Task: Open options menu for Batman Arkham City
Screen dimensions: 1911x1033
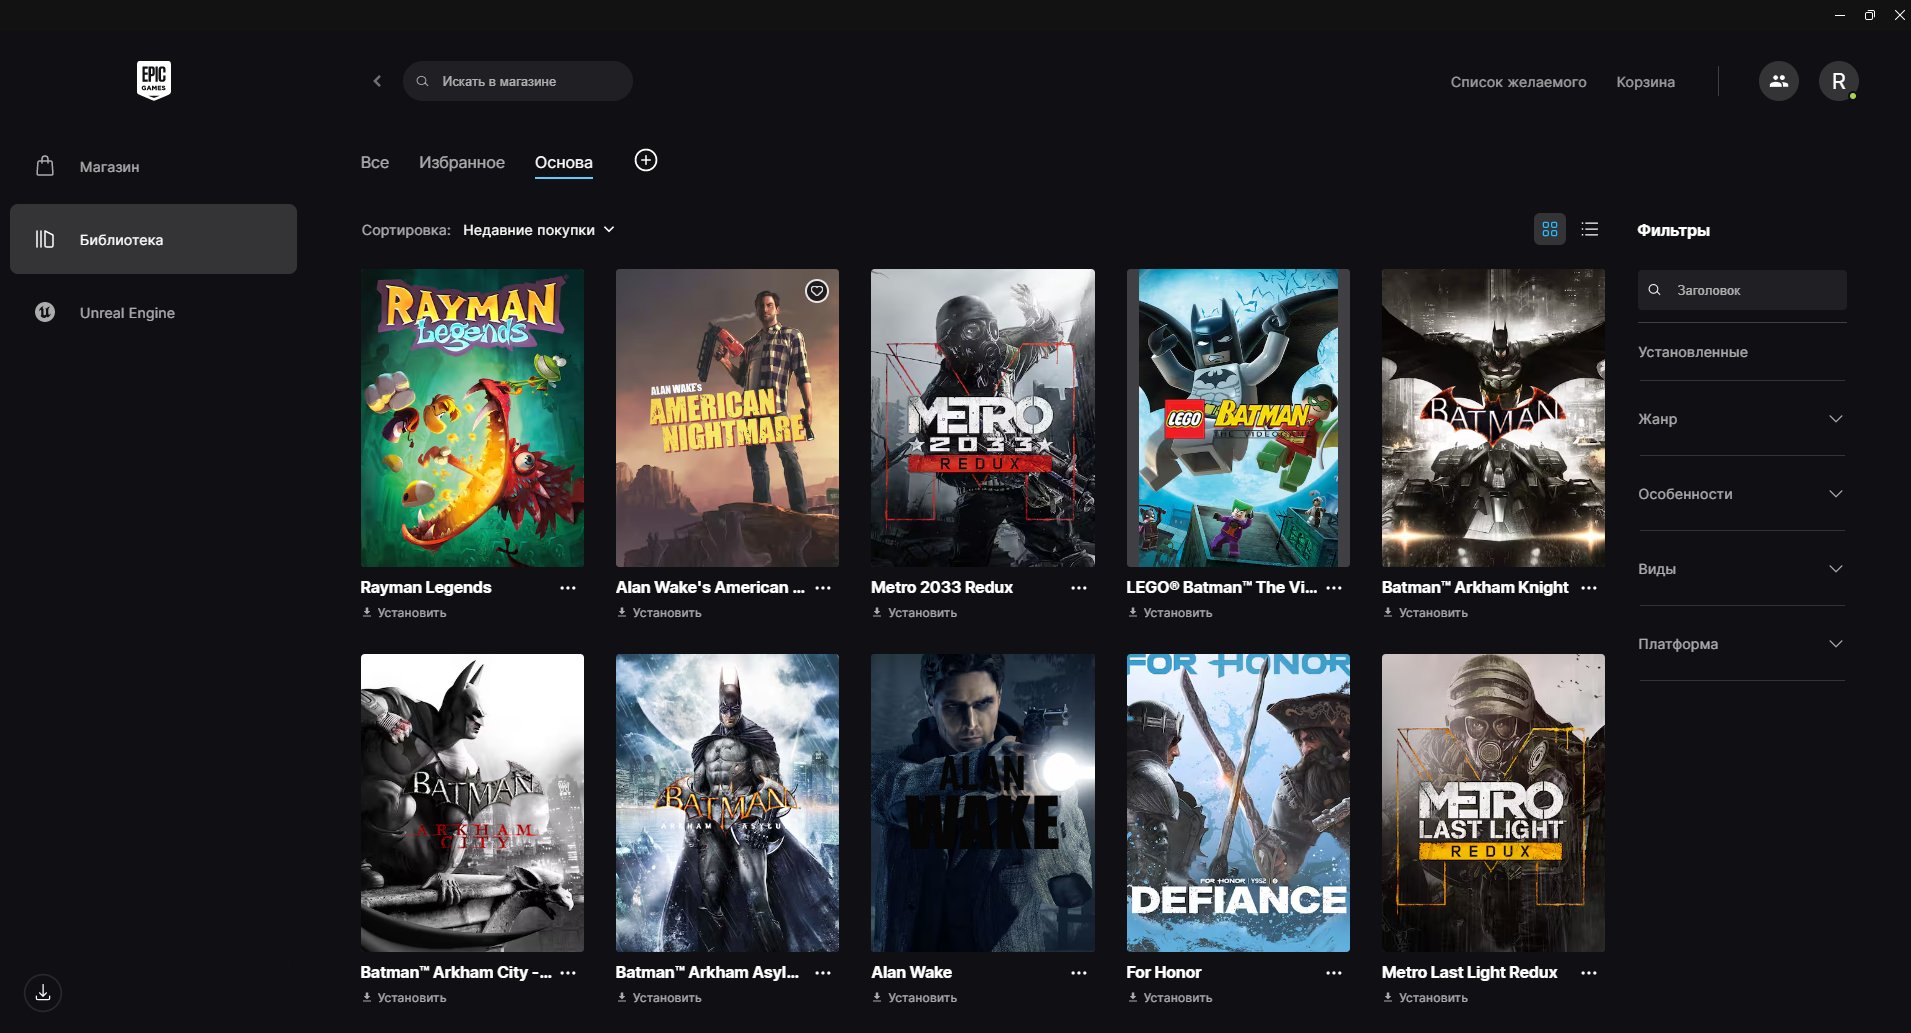Action: 568,973
